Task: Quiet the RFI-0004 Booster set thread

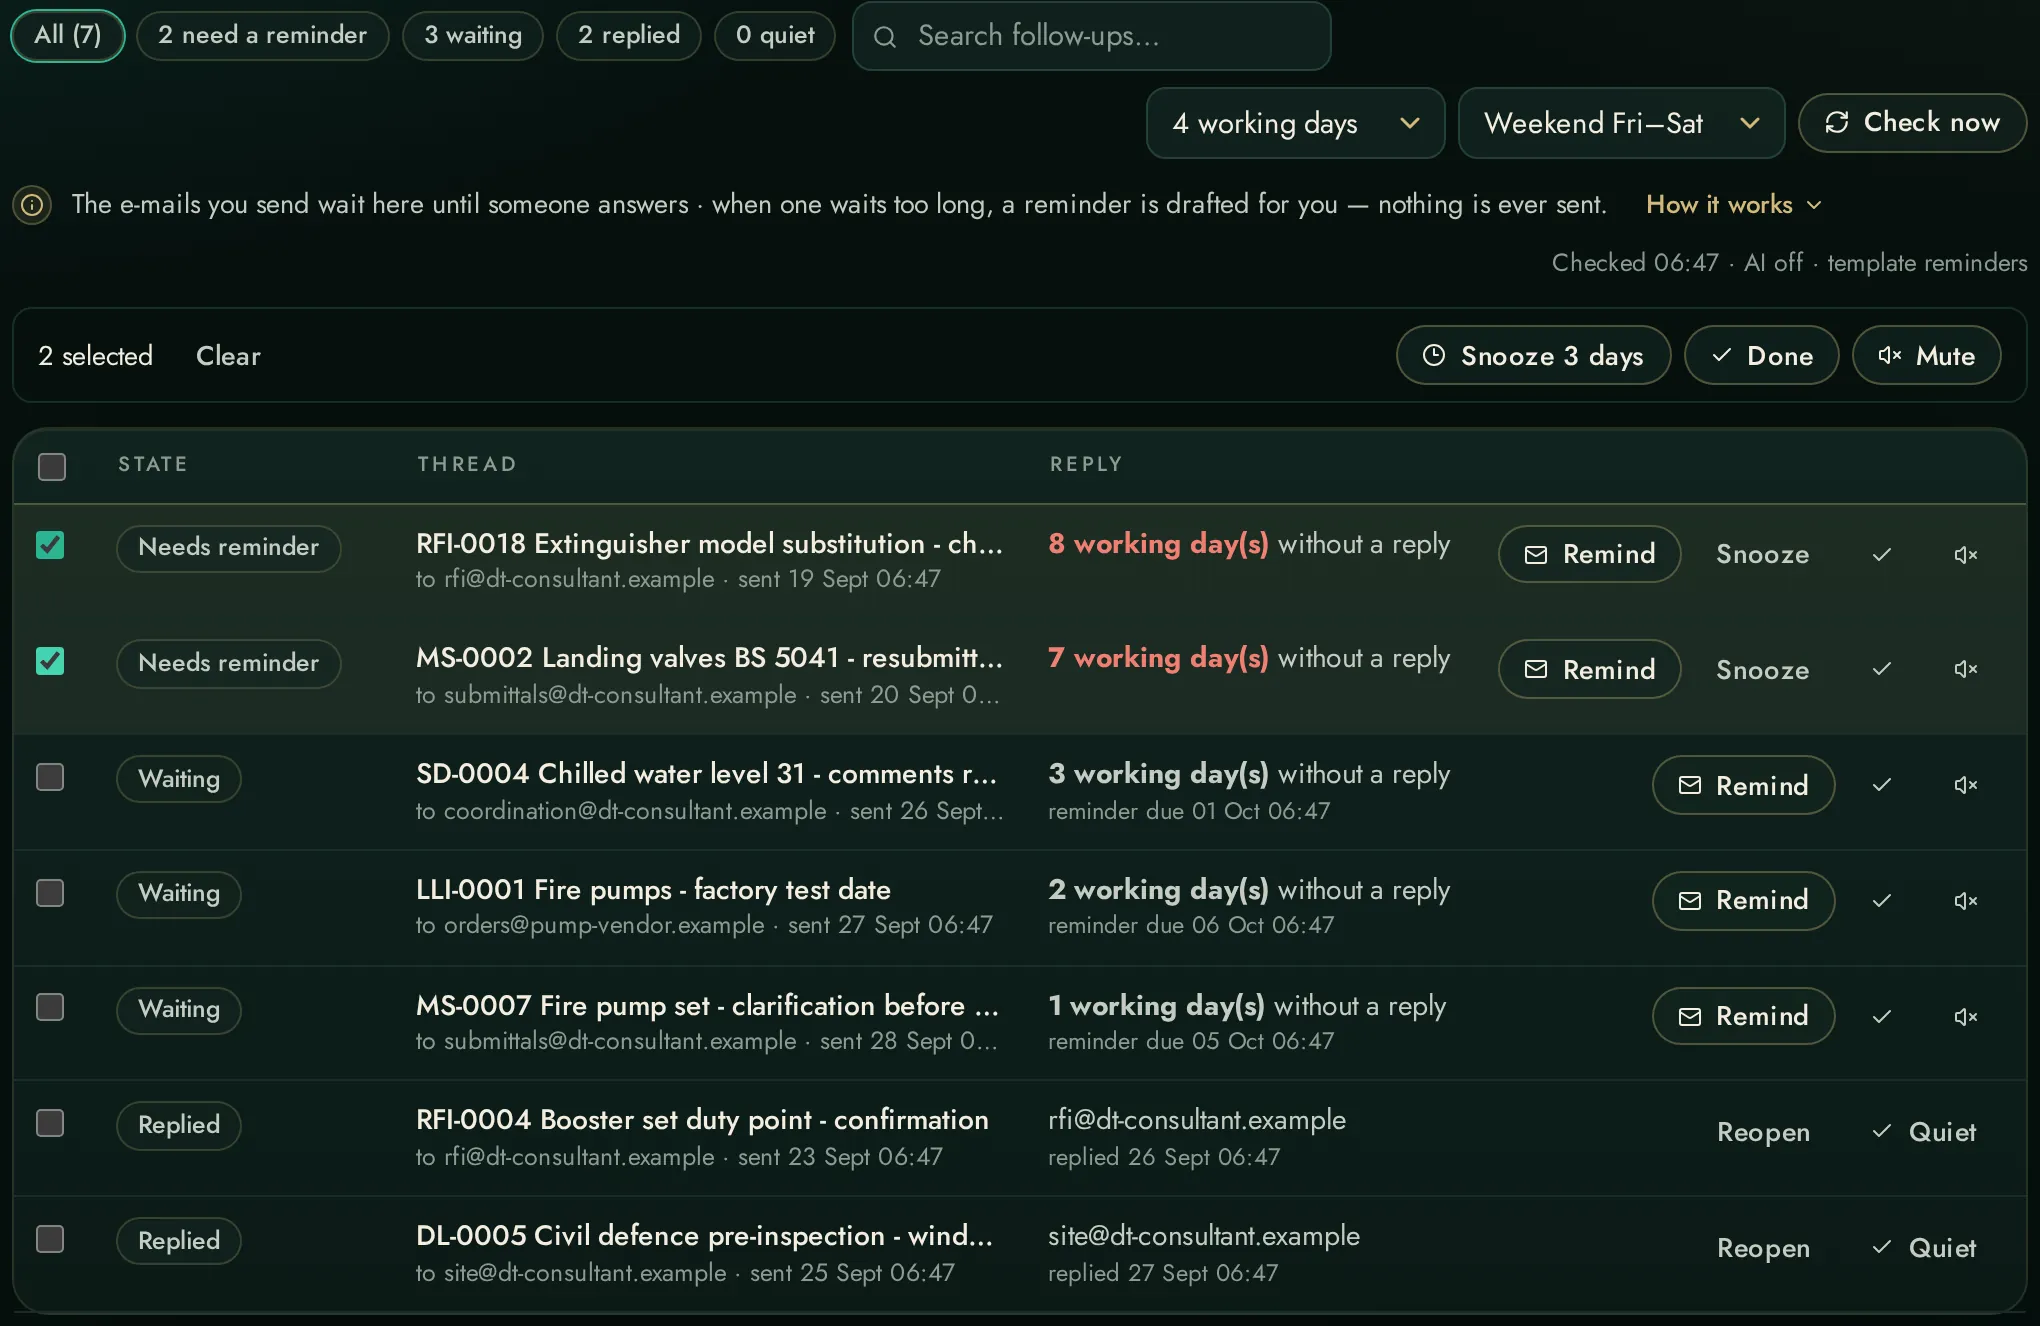Action: pos(1923,1132)
